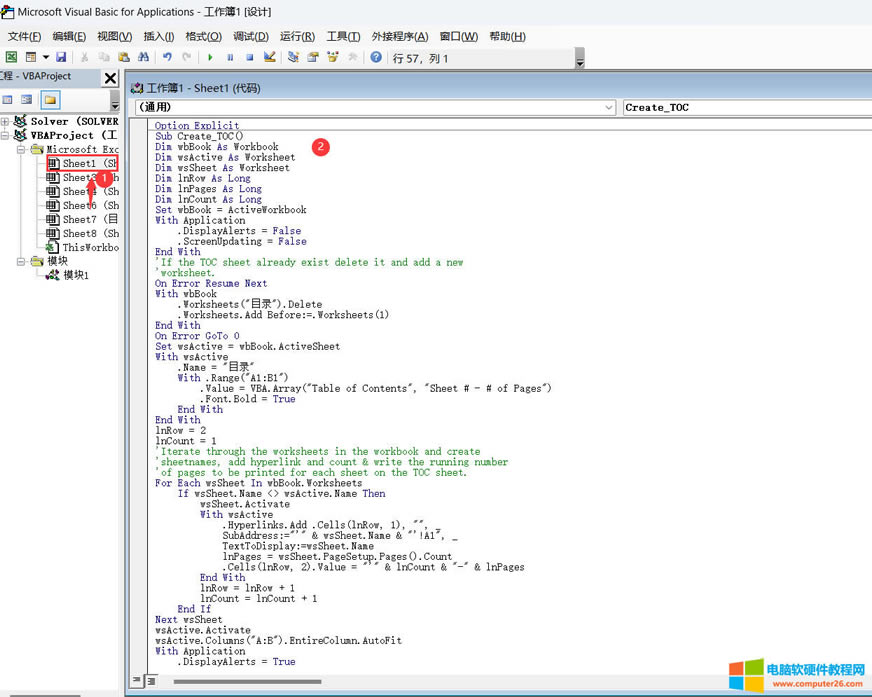
Task: Click the Save icon in the toolbar
Action: click(61, 58)
